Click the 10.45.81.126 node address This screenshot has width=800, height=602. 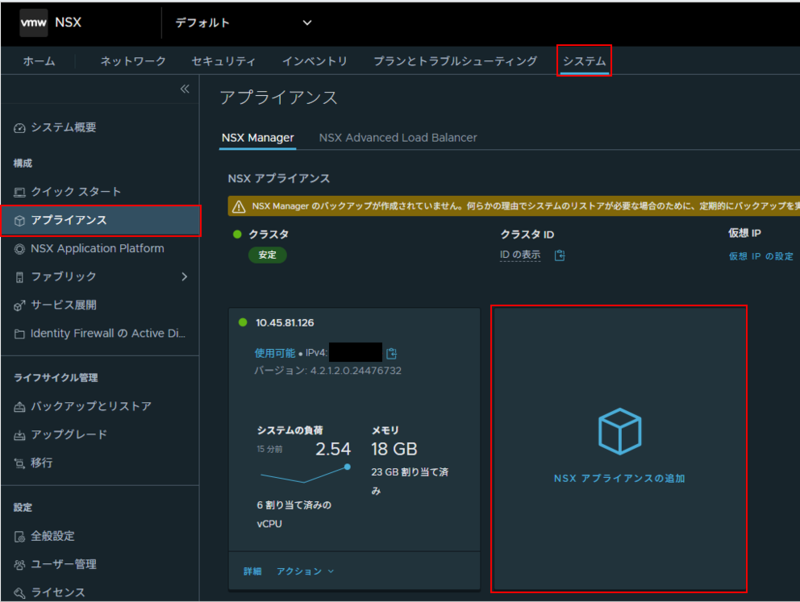pos(285,323)
